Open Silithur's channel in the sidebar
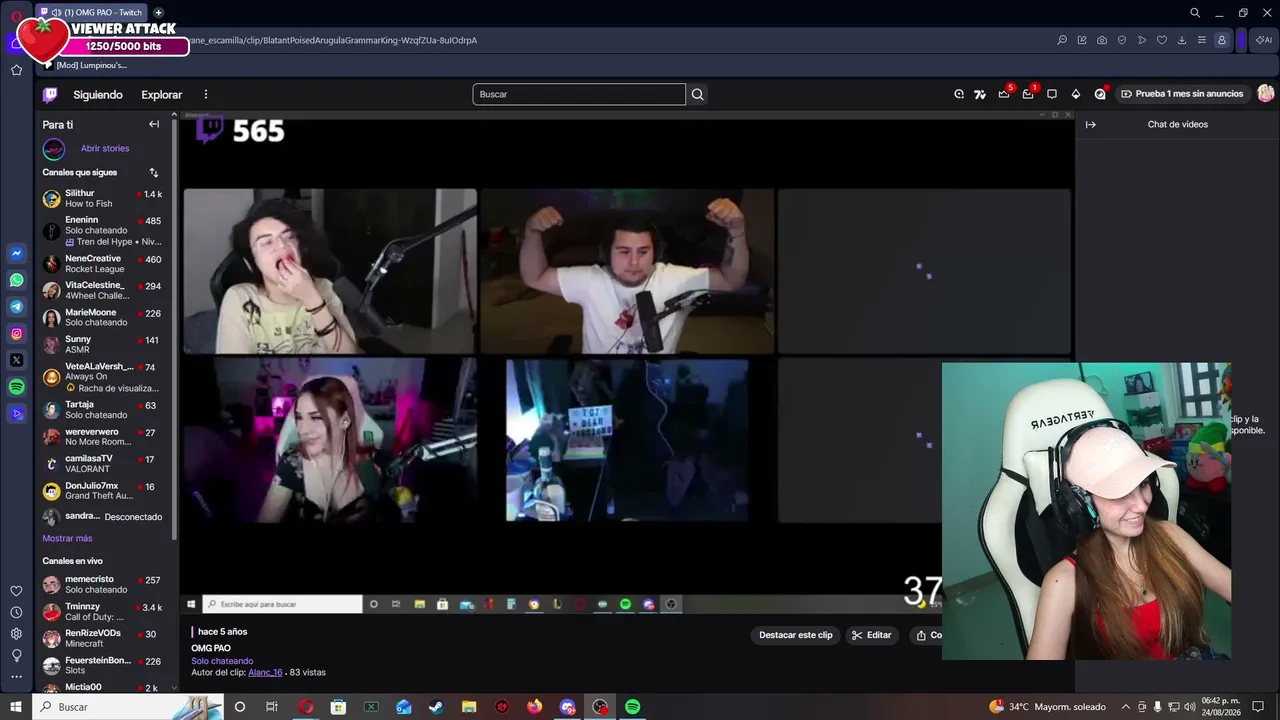The width and height of the screenshot is (1280, 720). [103, 198]
